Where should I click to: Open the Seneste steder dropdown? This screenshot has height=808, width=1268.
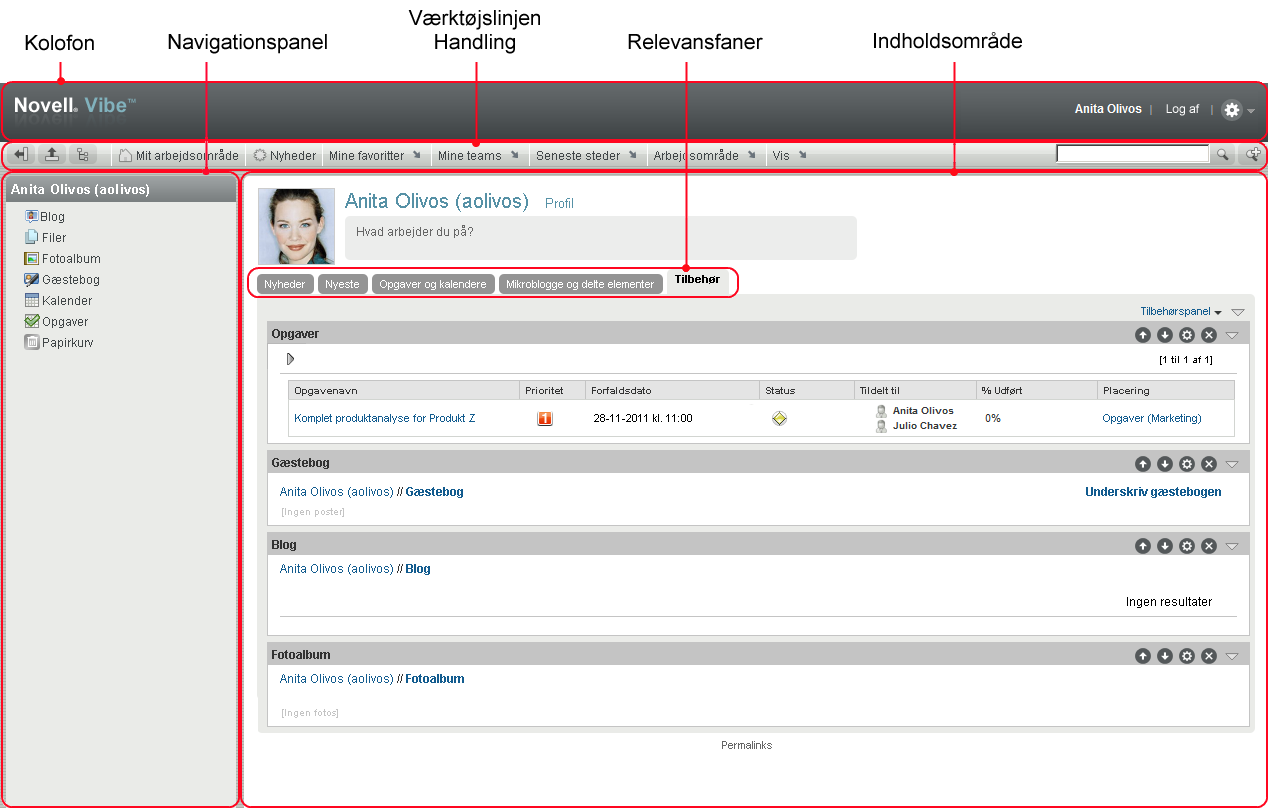pyautogui.click(x=585, y=156)
